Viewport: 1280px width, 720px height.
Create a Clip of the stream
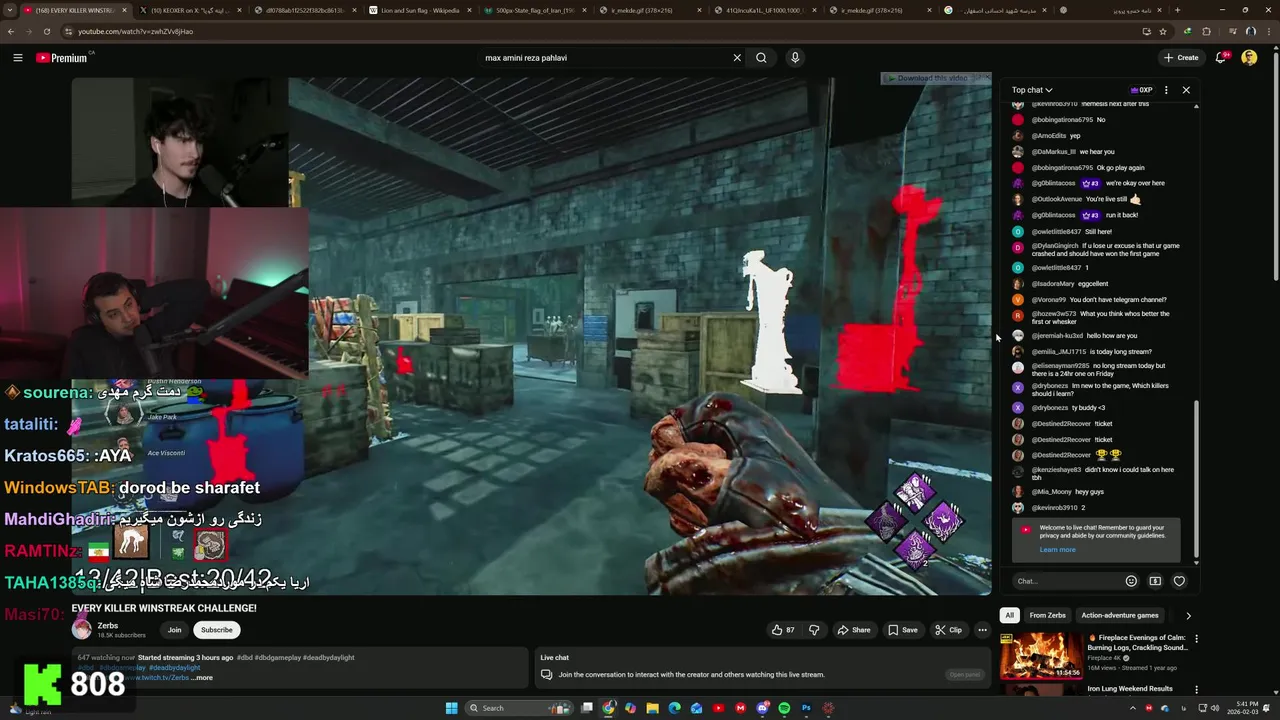[948, 630]
